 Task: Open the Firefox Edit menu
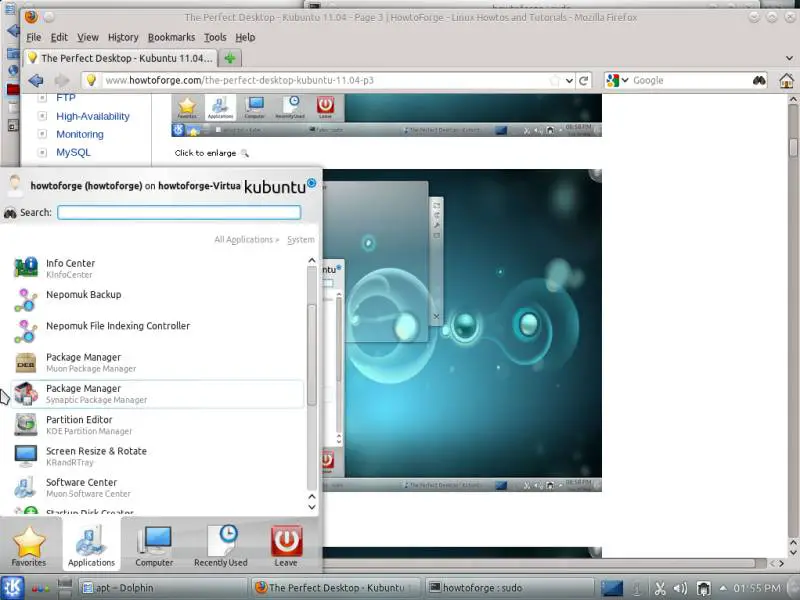59,37
